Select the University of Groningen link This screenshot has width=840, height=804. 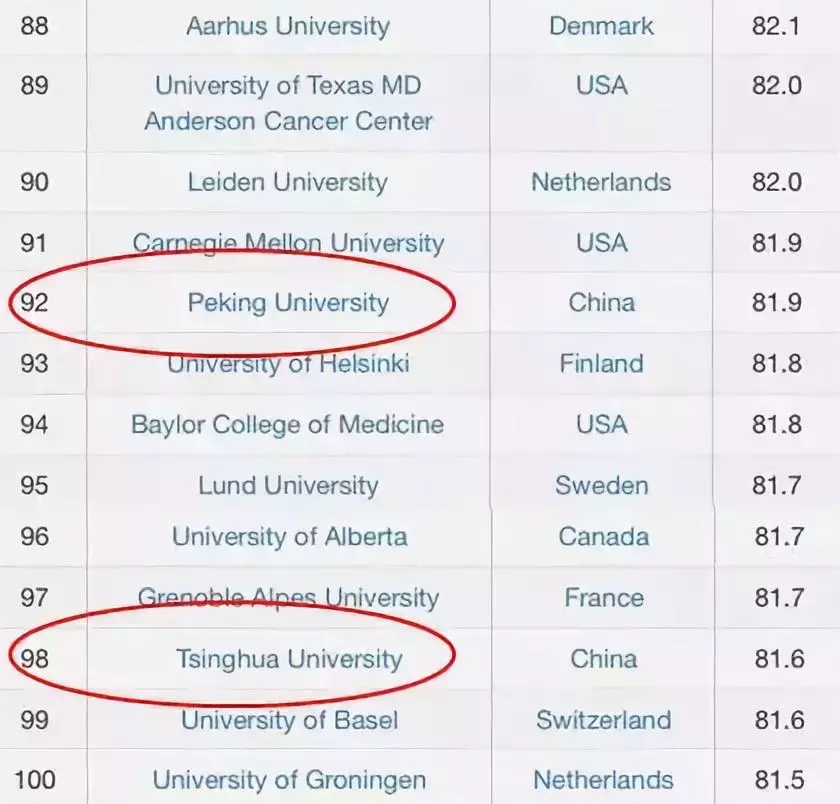289,780
